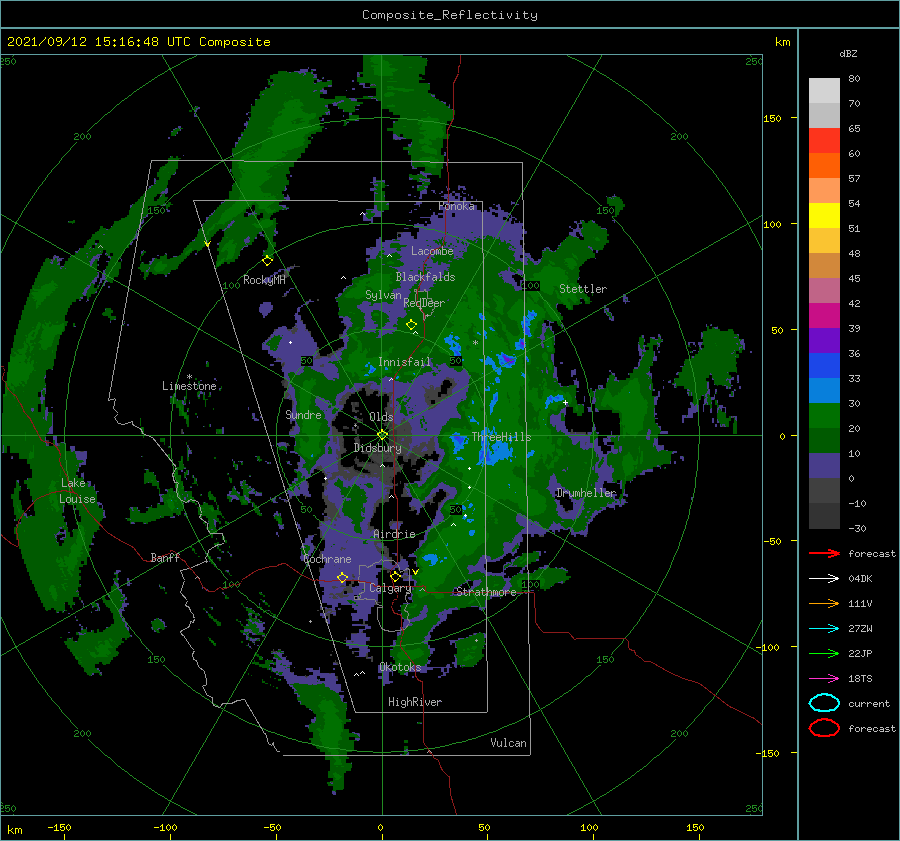Screen dimensions: 900x841
Task: Click the Sundre label
Action: tap(303, 414)
